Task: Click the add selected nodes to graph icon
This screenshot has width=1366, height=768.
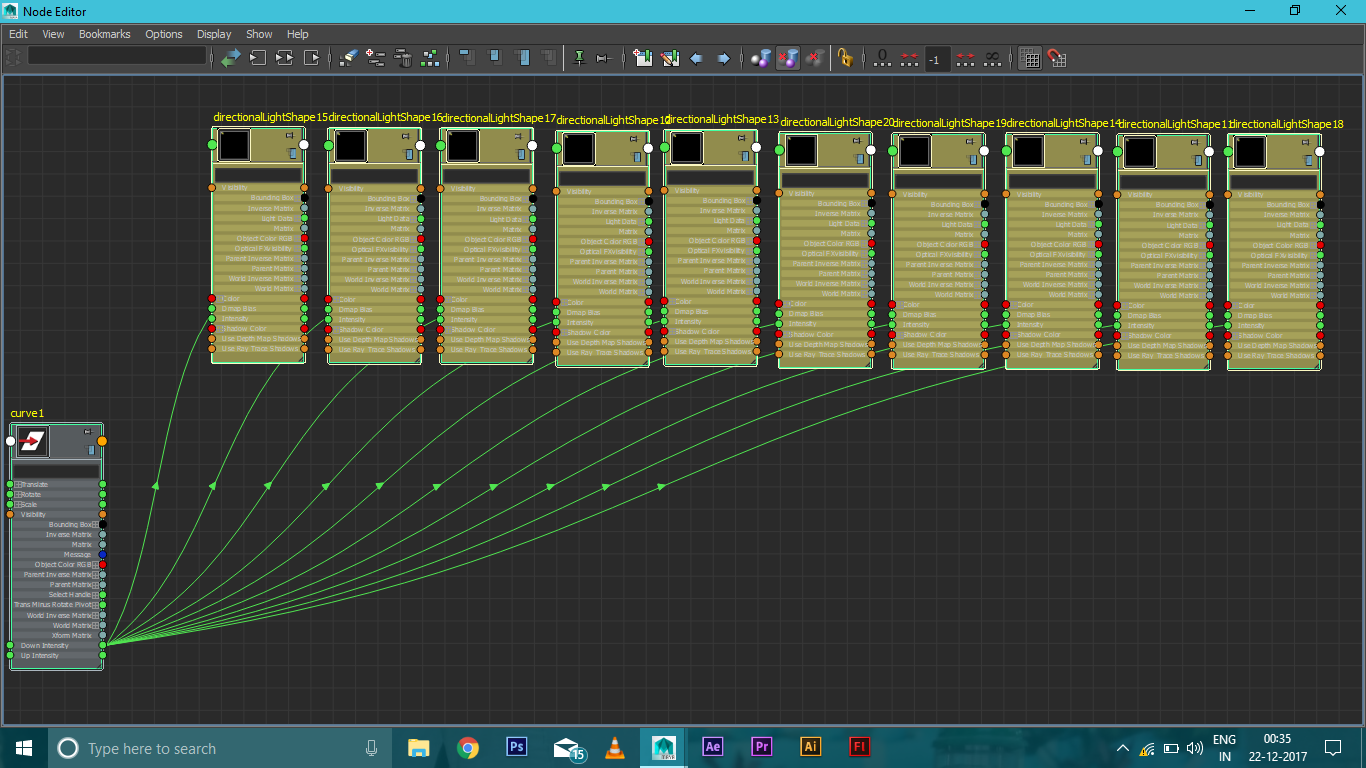Action: pos(376,58)
